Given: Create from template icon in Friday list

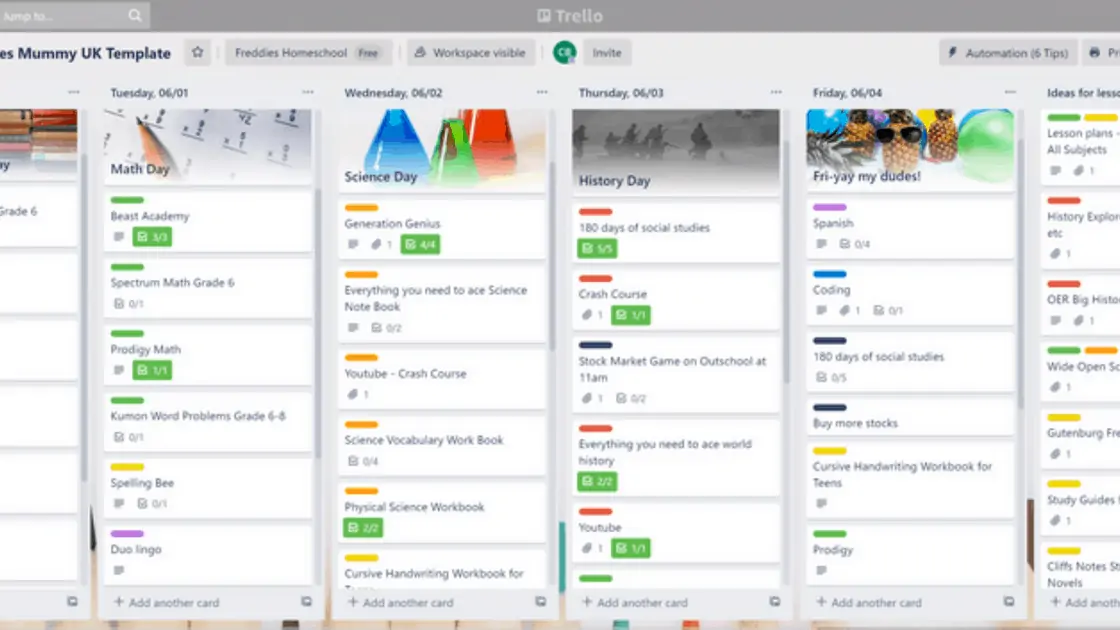Looking at the screenshot, I should pyautogui.click(x=1009, y=601).
